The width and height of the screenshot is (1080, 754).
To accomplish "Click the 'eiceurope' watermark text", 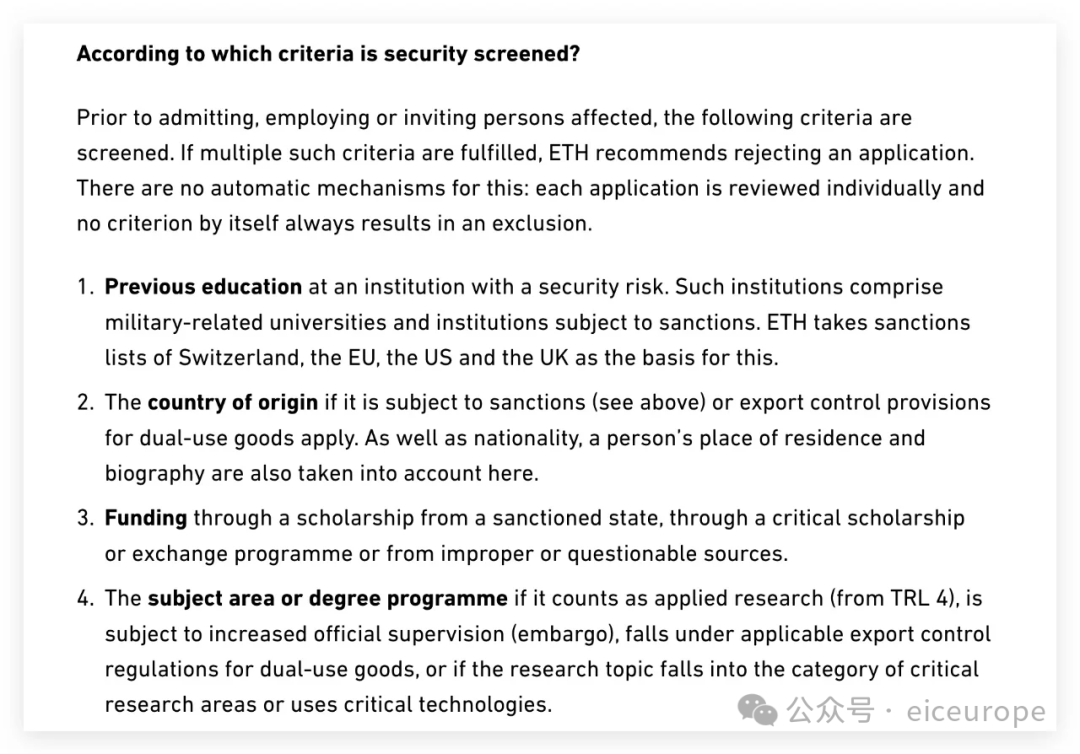I will (976, 712).
